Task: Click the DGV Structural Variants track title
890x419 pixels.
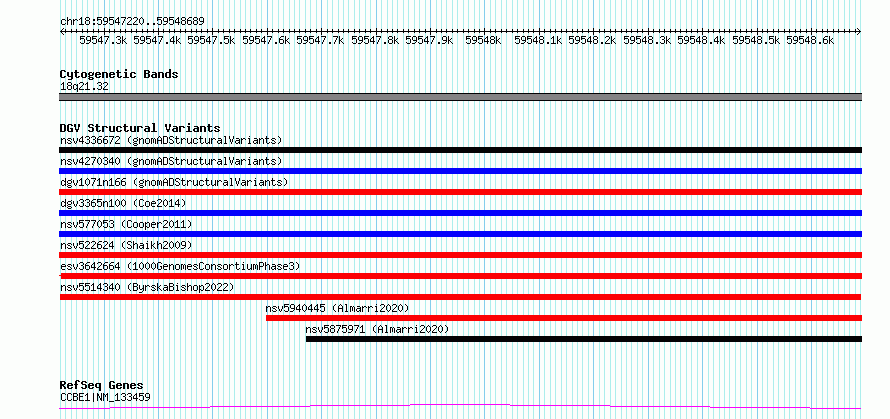Action: coord(140,128)
